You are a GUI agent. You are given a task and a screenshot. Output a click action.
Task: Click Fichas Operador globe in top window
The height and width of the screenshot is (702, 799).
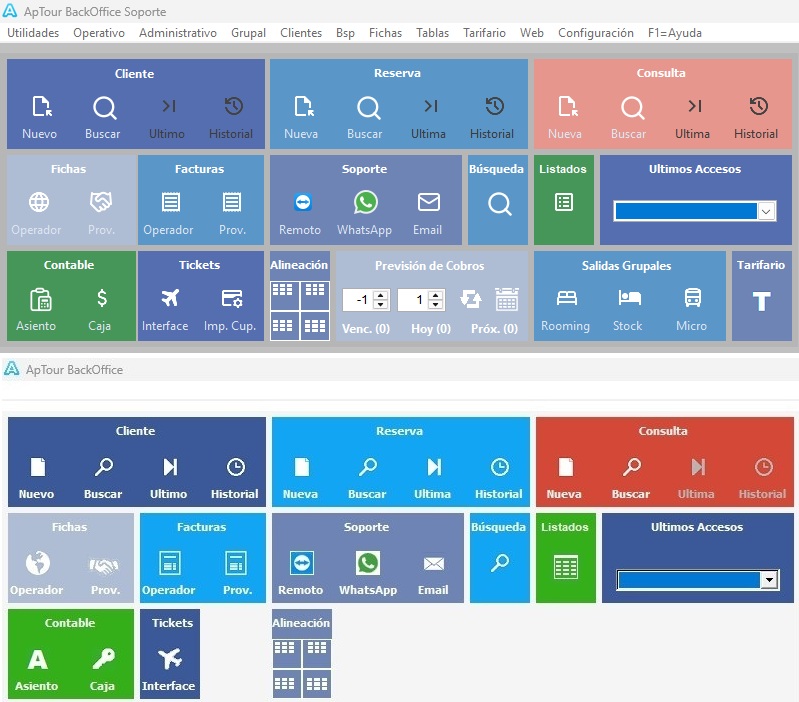tap(39, 202)
